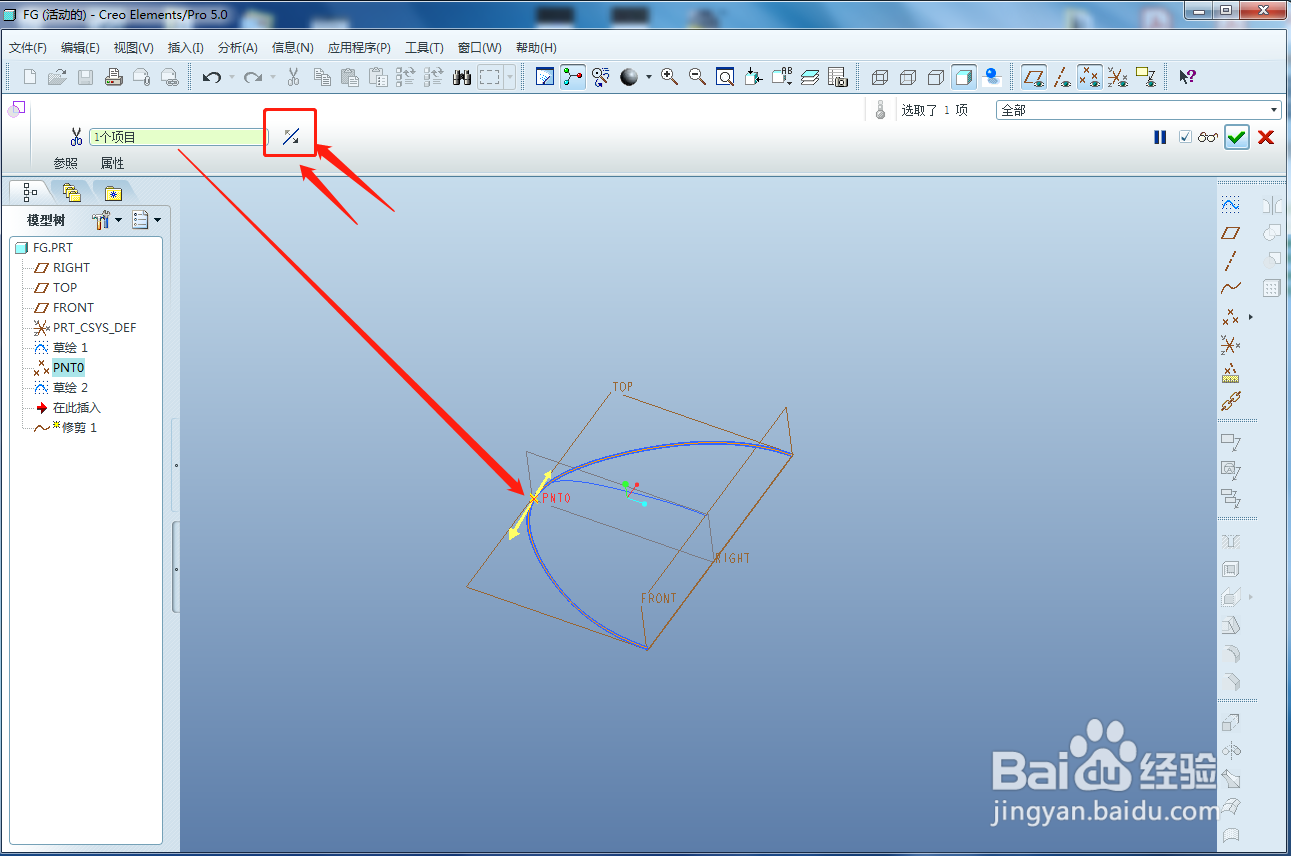1291x856 pixels.
Task: Click the New file icon
Action: (x=30, y=77)
